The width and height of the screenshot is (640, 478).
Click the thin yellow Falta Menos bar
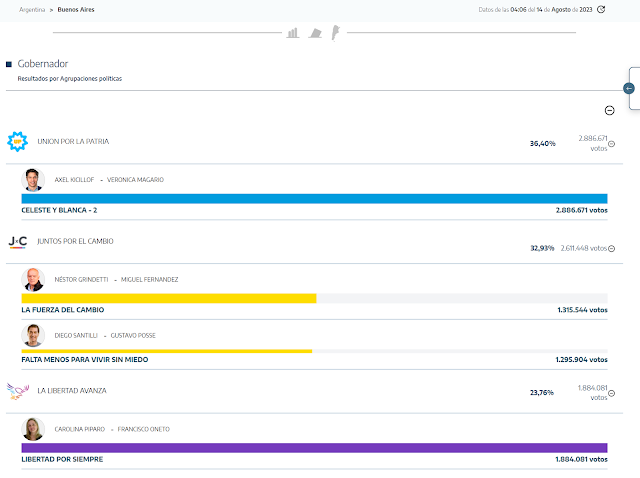167,351
